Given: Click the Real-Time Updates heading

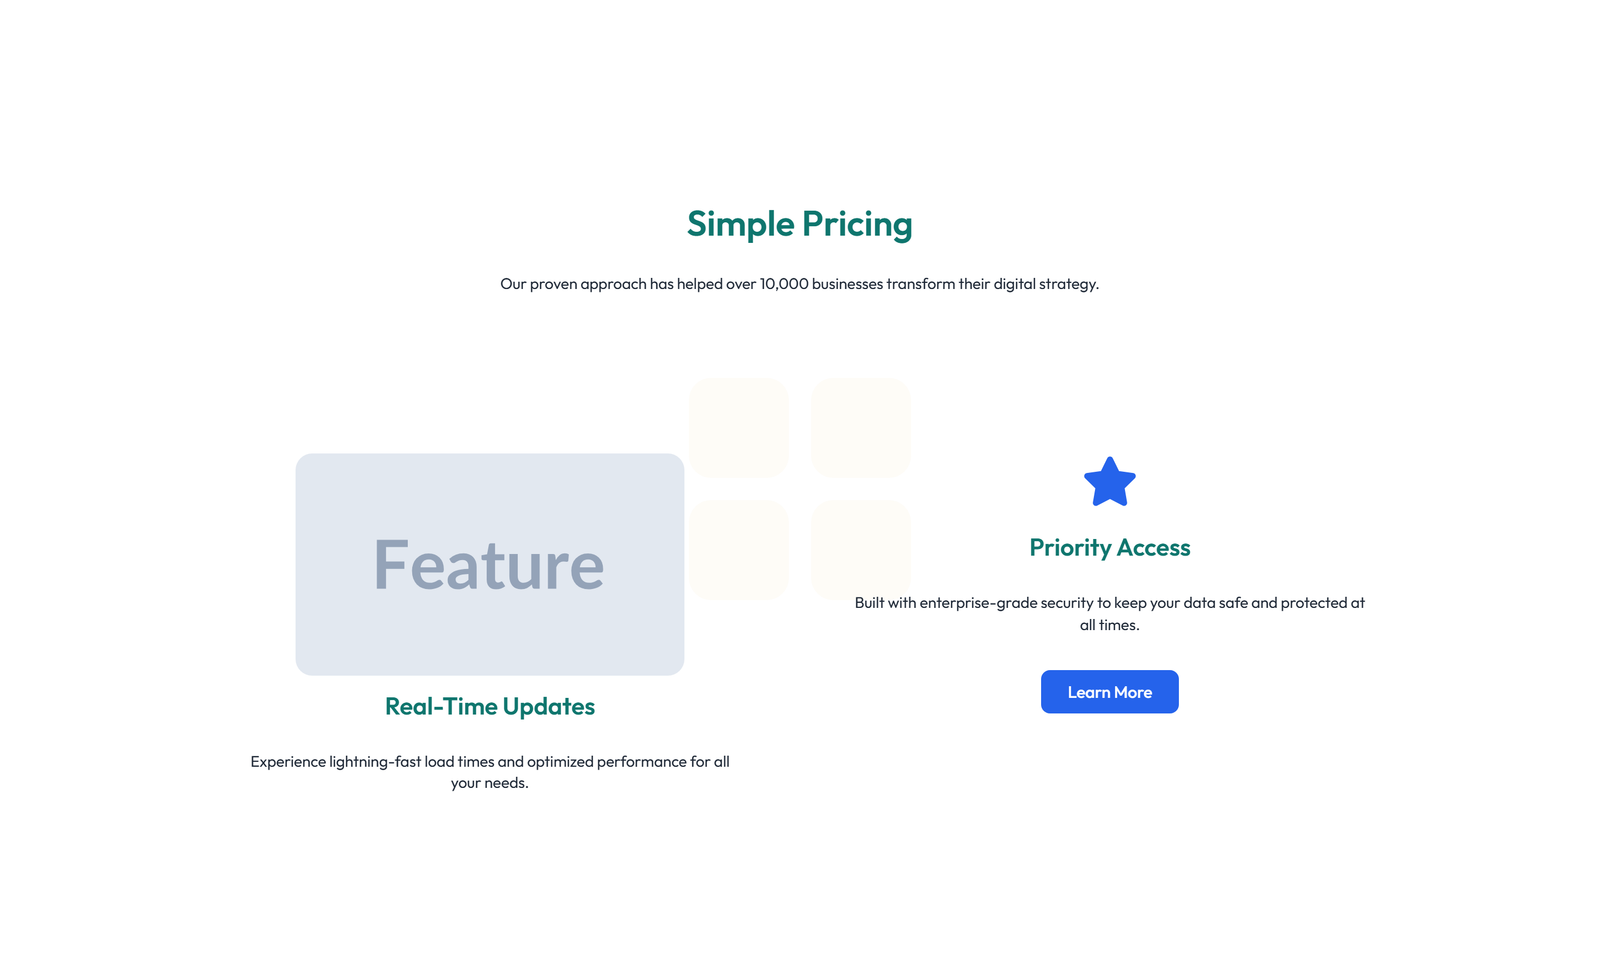Looking at the screenshot, I should click(x=489, y=706).
